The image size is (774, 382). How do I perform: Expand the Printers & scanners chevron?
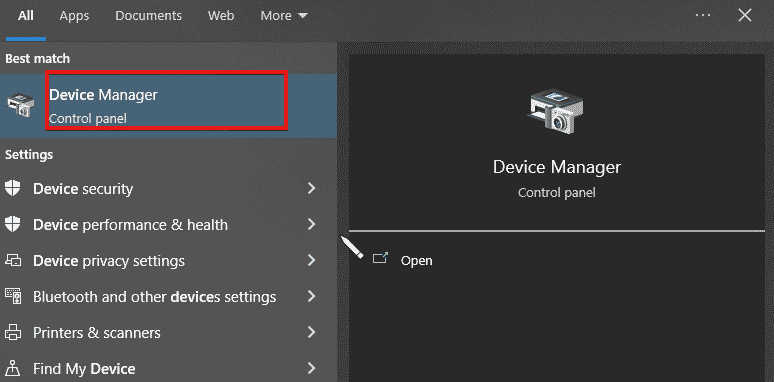[311, 332]
